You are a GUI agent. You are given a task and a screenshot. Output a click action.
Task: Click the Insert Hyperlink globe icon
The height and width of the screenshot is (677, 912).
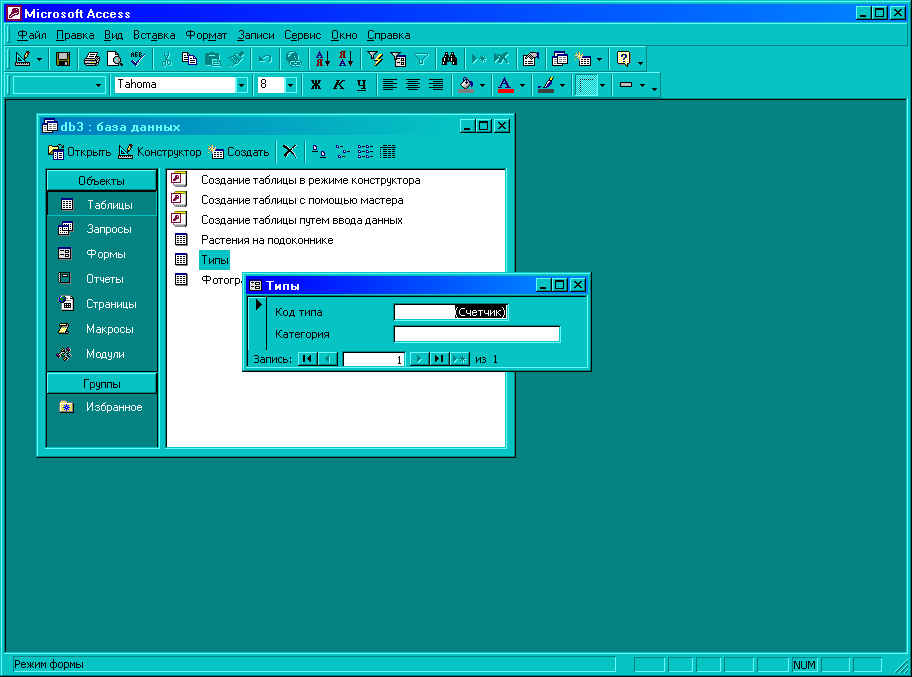click(x=294, y=59)
